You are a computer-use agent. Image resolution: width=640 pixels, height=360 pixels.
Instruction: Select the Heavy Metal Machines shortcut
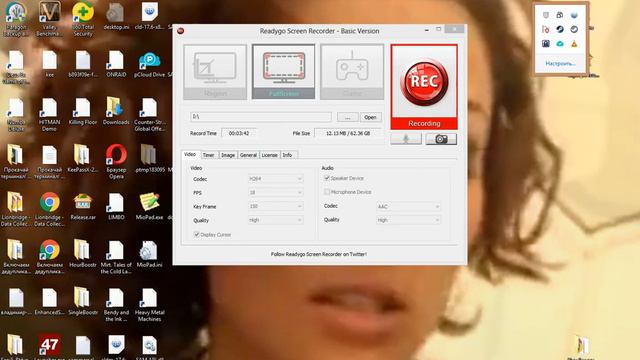(149, 304)
